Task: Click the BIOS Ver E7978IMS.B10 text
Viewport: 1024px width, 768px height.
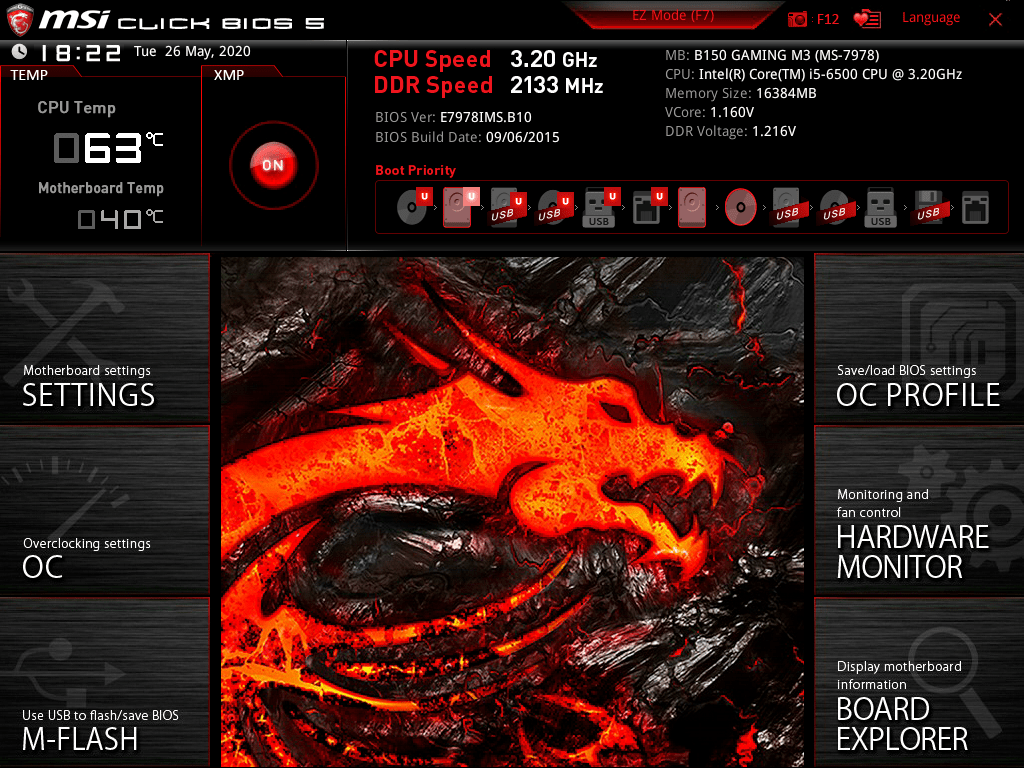Action: [x=453, y=118]
